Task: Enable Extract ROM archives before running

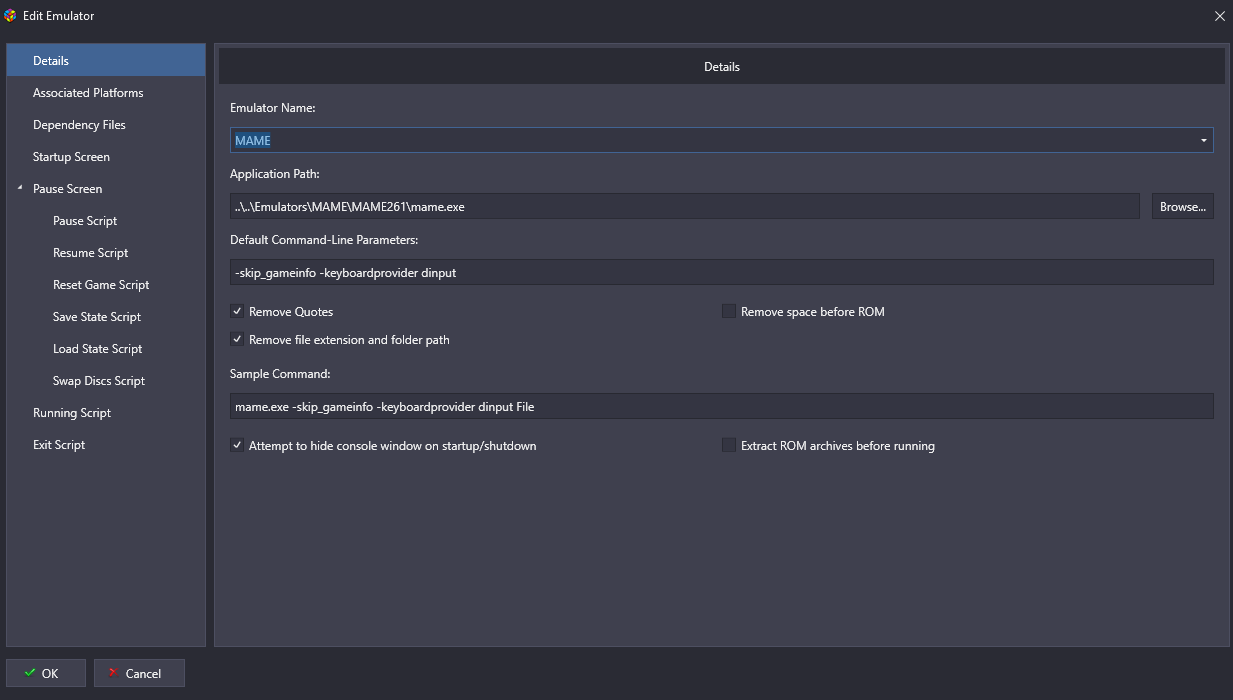Action: pyautogui.click(x=729, y=445)
